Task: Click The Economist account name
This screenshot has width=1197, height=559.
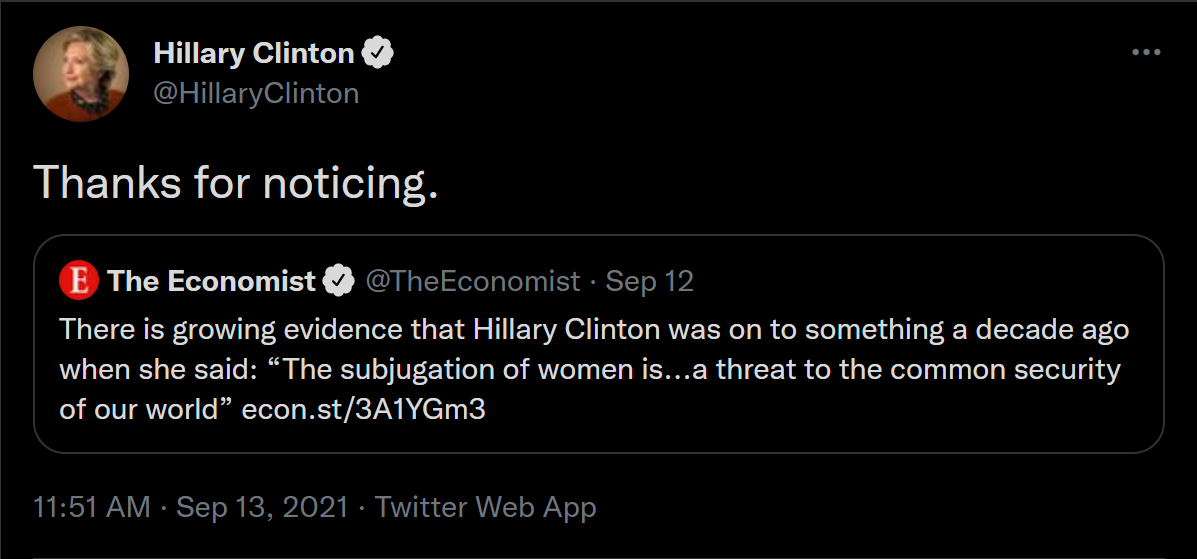Action: click(x=212, y=282)
